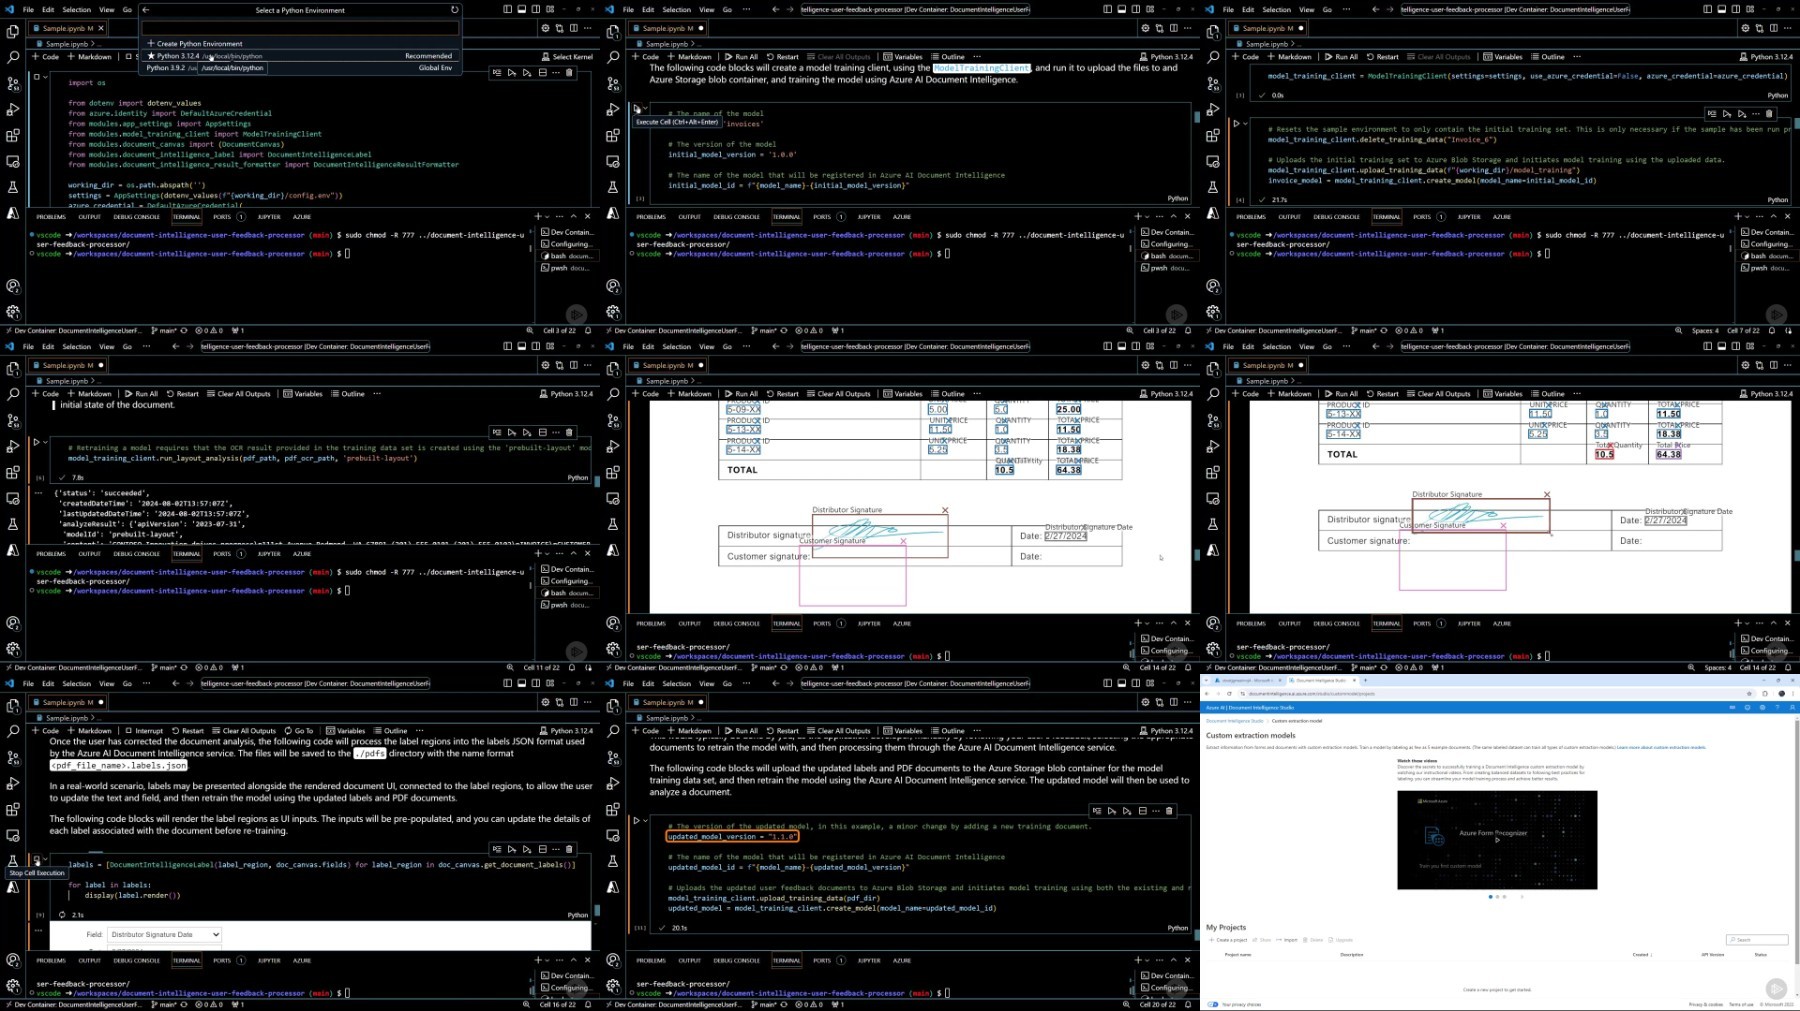
Task: Open notebook toolbar More Actions in Cell 11 of 22 window
Action: coord(377,394)
